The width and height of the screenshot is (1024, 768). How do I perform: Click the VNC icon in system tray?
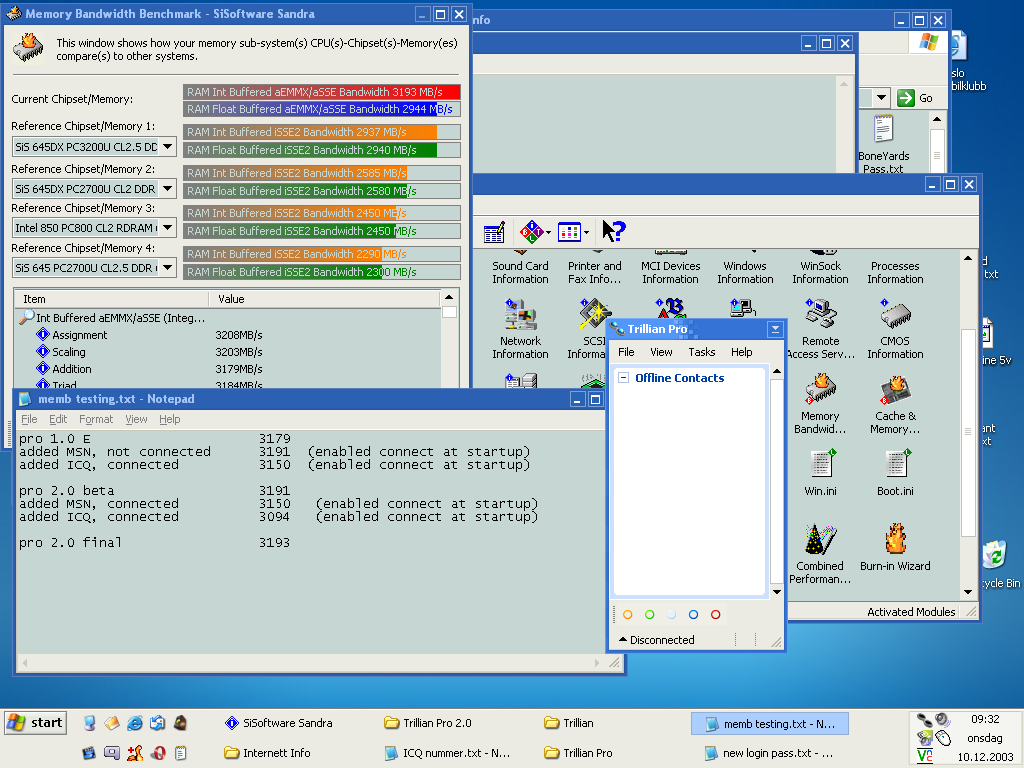tap(925, 756)
